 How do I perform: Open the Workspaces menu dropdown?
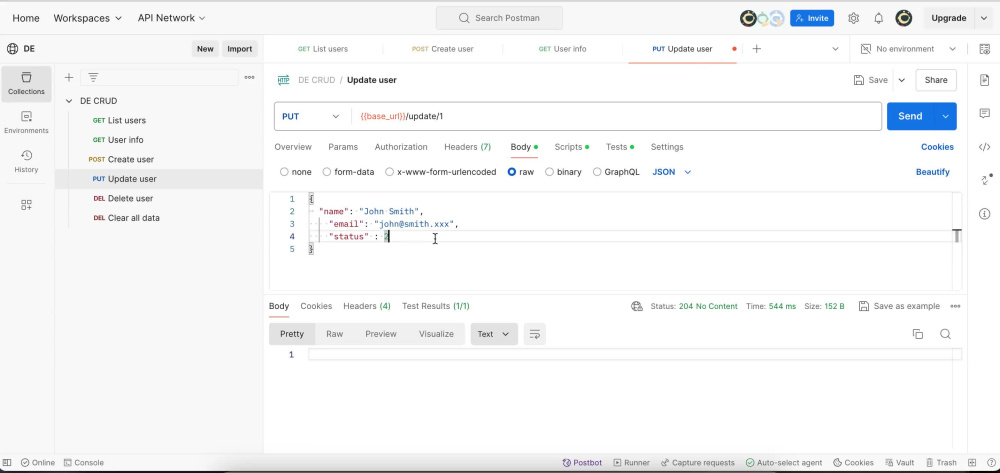click(87, 18)
